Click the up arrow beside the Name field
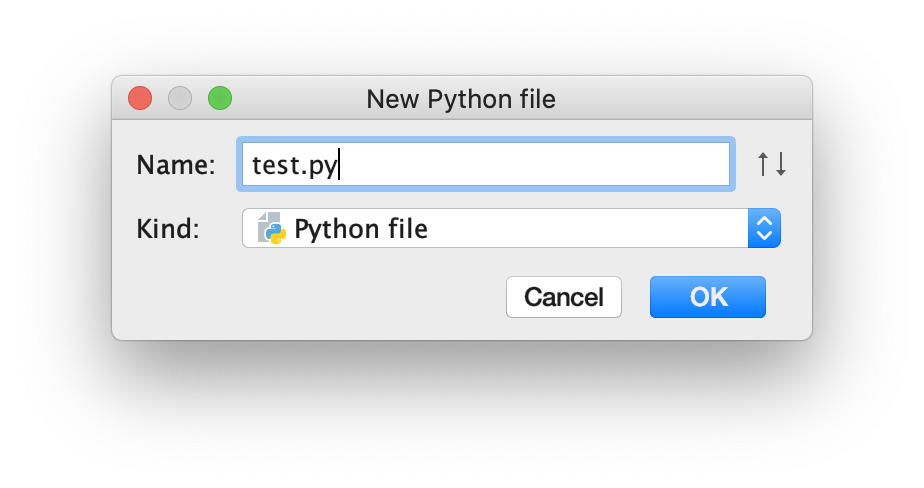Screen dimensions: 924x488 764,164
